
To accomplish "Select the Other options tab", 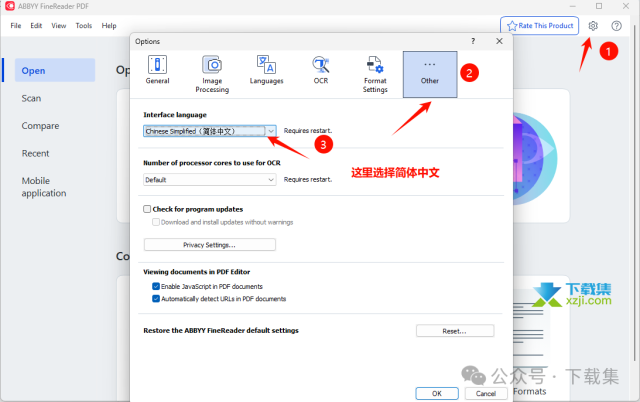I will [x=430, y=74].
